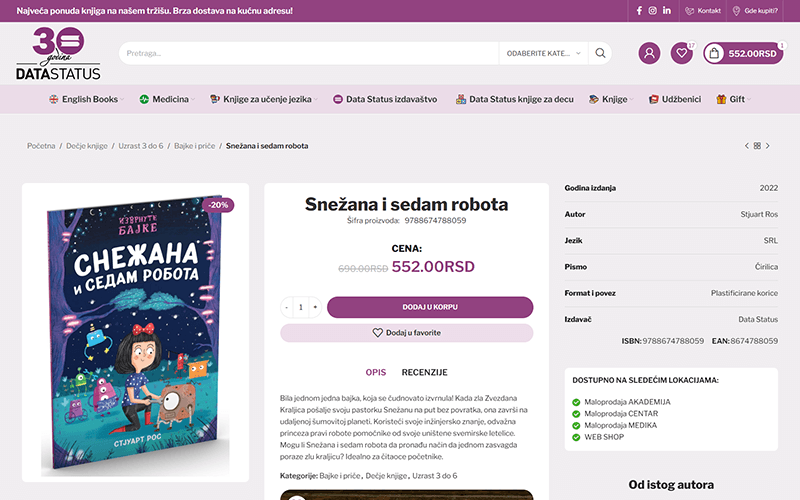Open the Instagram social link
This screenshot has width=800, height=500.
[x=653, y=11]
